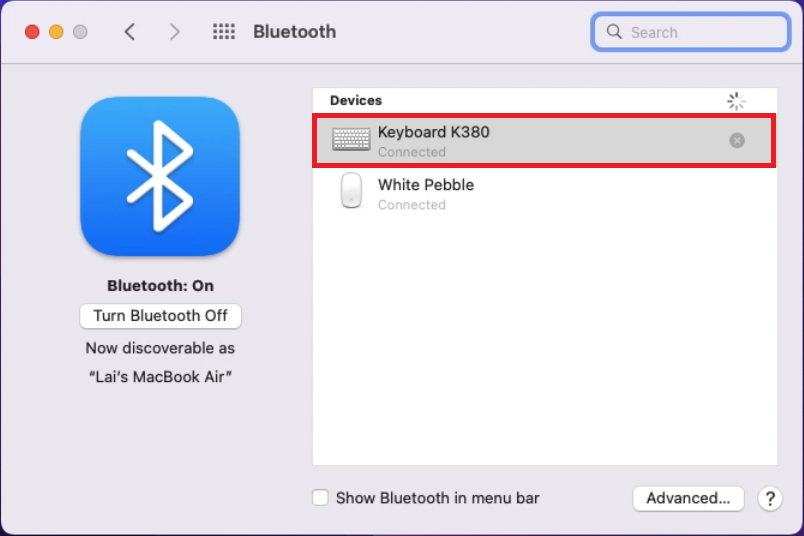The width and height of the screenshot is (804, 536).
Task: Show all preferences grid icon
Action: coord(224,32)
